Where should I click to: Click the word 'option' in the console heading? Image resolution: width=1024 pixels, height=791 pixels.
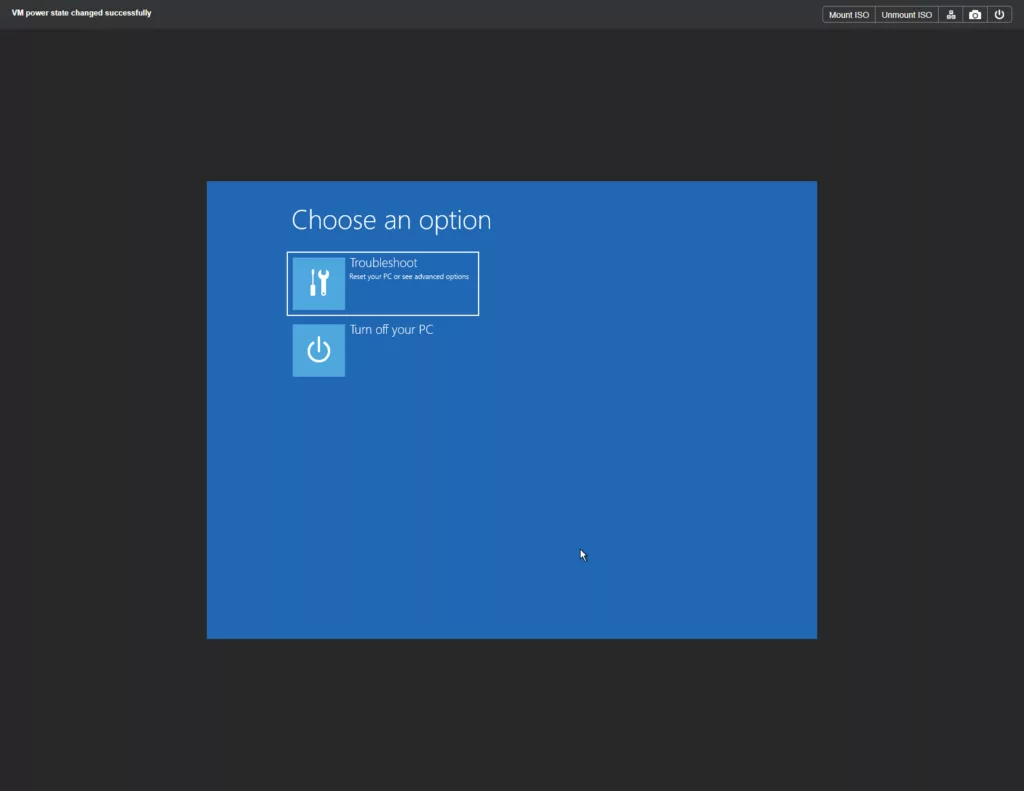[456, 221]
